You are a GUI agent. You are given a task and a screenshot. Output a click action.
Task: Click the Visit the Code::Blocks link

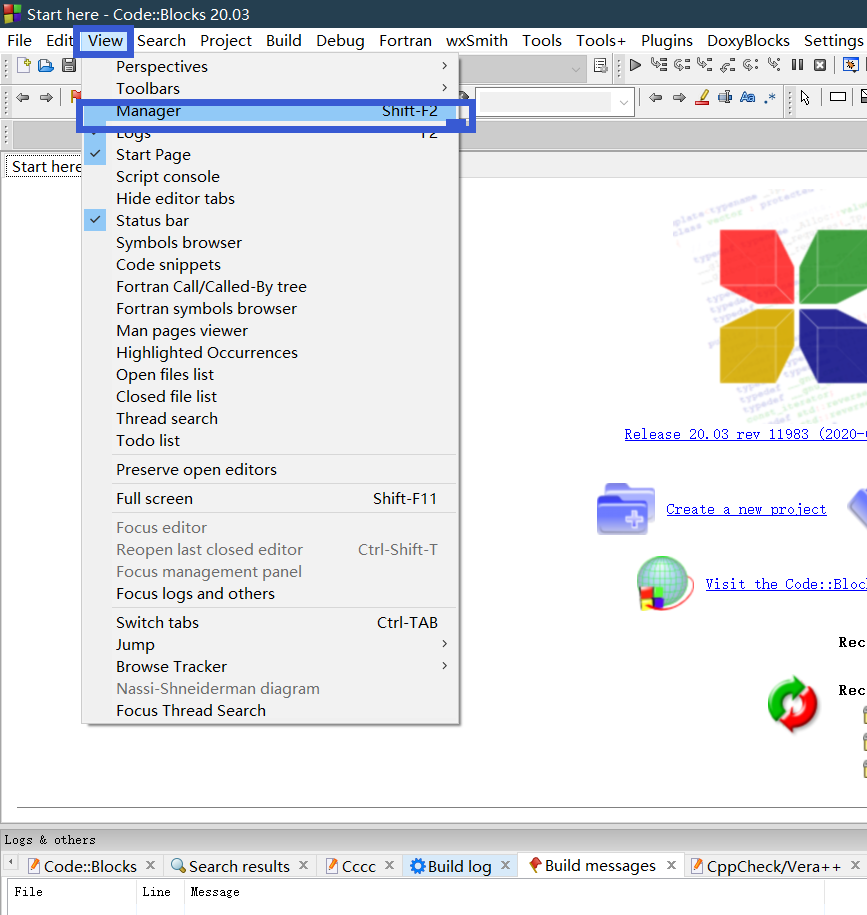click(x=786, y=584)
